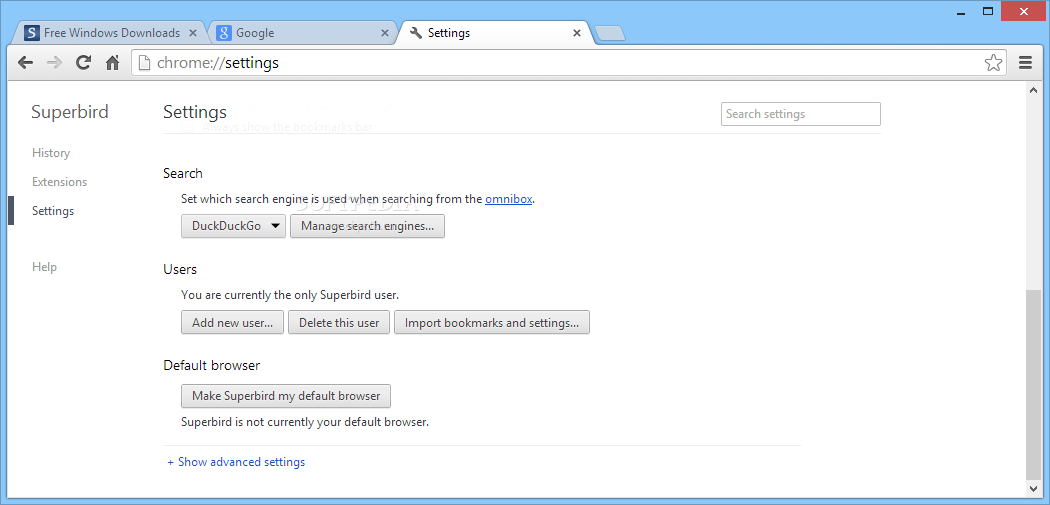
Task: Click the scrollbar up arrow
Action: [1034, 89]
